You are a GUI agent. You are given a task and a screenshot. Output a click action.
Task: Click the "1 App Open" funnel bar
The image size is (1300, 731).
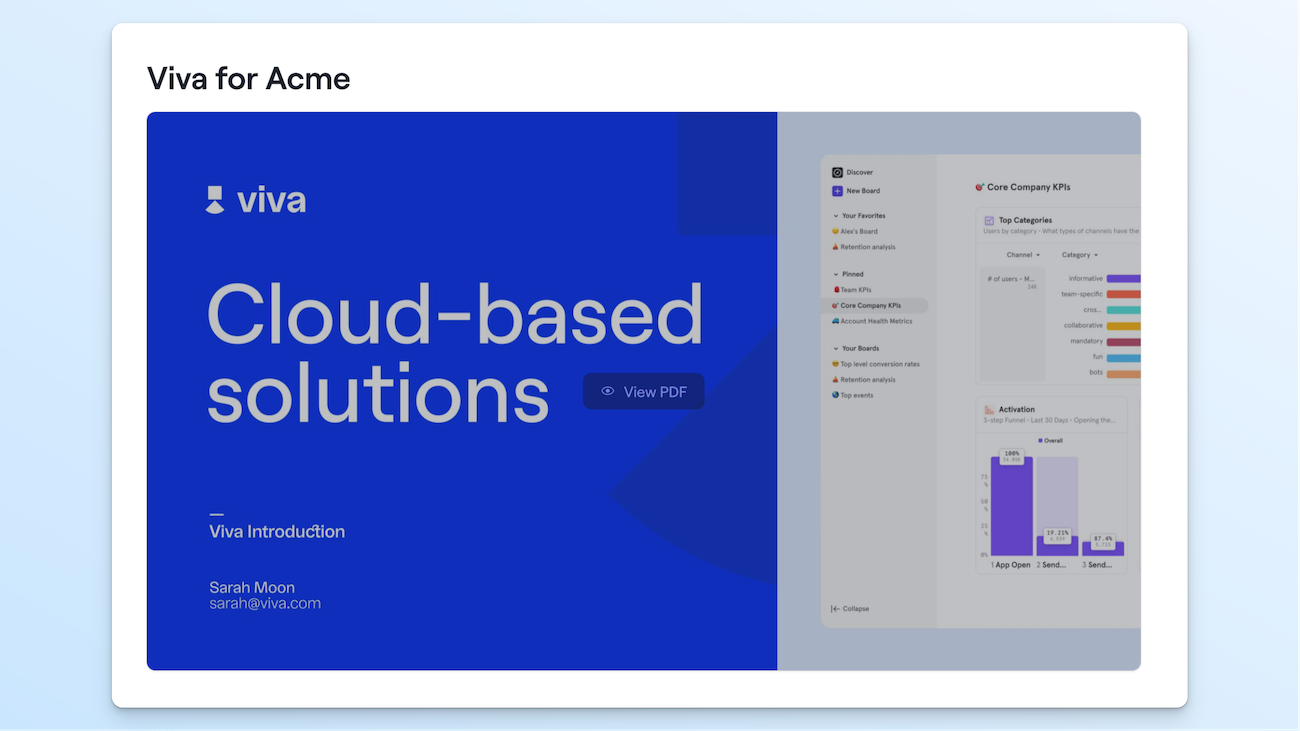(x=1012, y=506)
